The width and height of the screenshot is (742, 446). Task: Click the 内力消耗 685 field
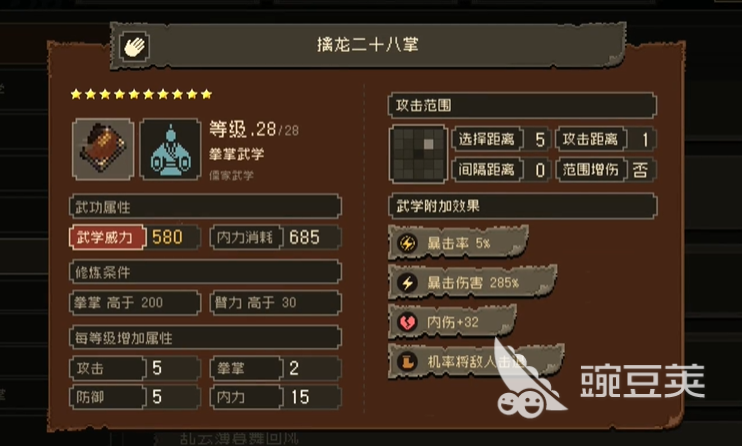(x=275, y=237)
